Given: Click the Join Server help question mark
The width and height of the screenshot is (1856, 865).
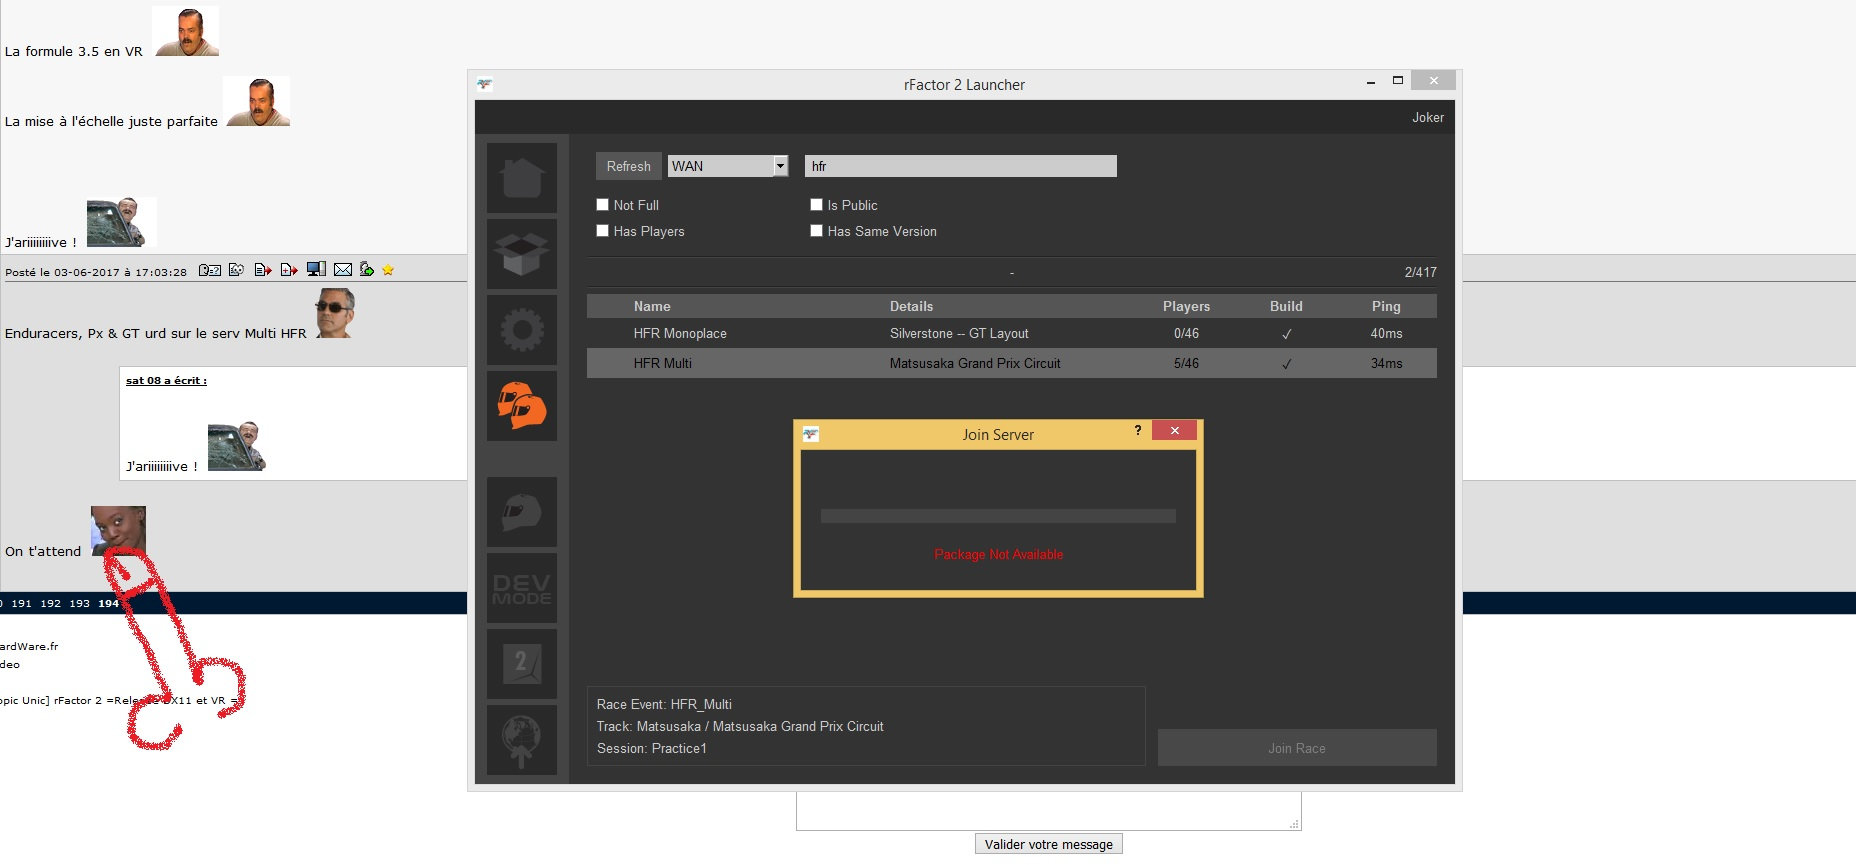Looking at the screenshot, I should pyautogui.click(x=1138, y=430).
